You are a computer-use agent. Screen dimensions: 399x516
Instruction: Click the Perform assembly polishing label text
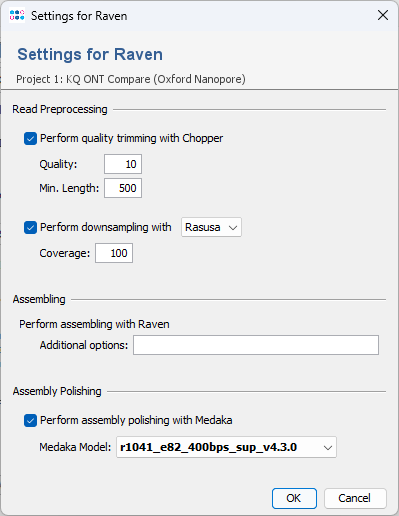click(x=136, y=420)
